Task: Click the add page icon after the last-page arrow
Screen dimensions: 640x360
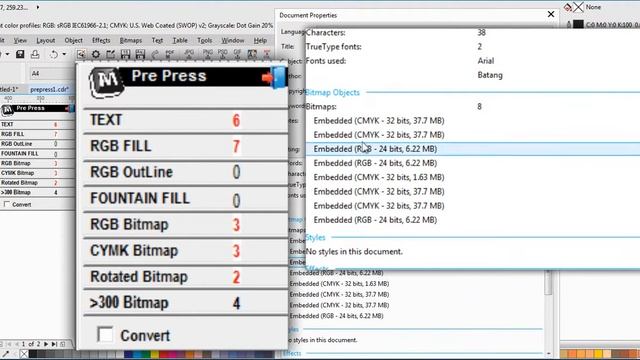Action: pos(62,344)
